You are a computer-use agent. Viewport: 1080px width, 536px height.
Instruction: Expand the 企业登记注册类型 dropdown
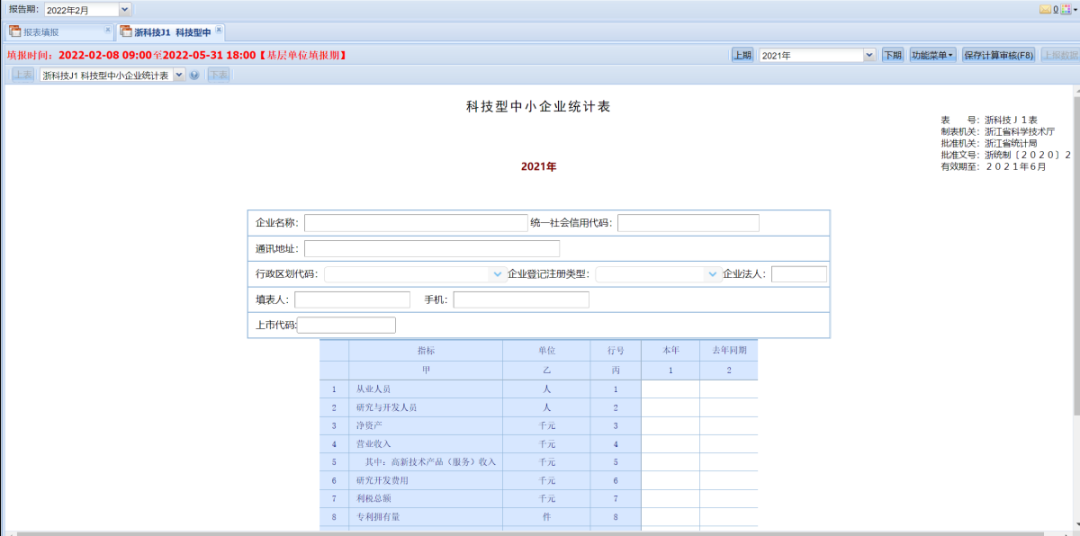point(713,274)
